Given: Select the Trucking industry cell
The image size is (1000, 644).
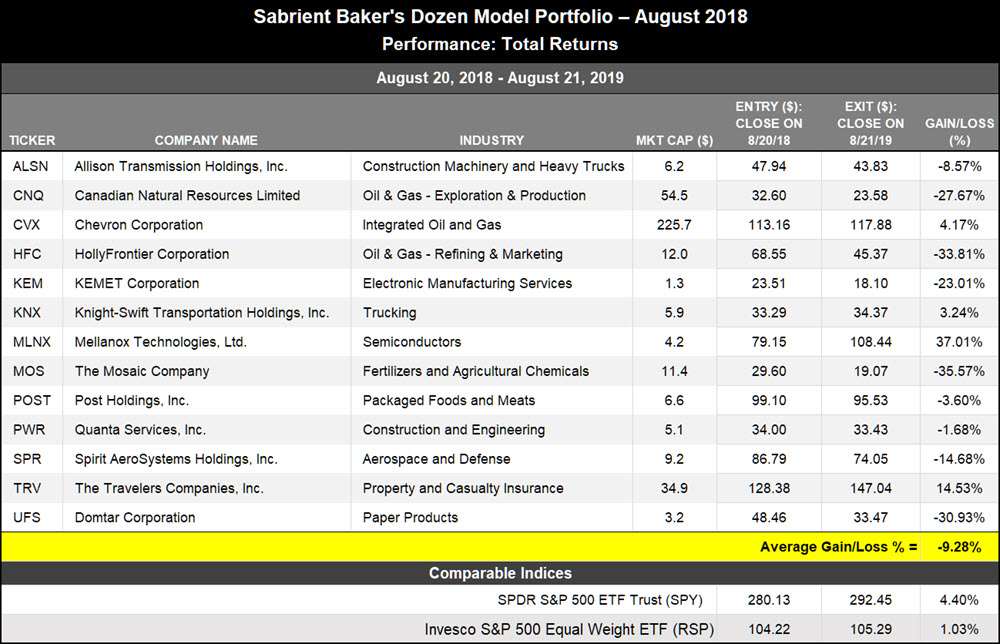Looking at the screenshot, I should (389, 313).
